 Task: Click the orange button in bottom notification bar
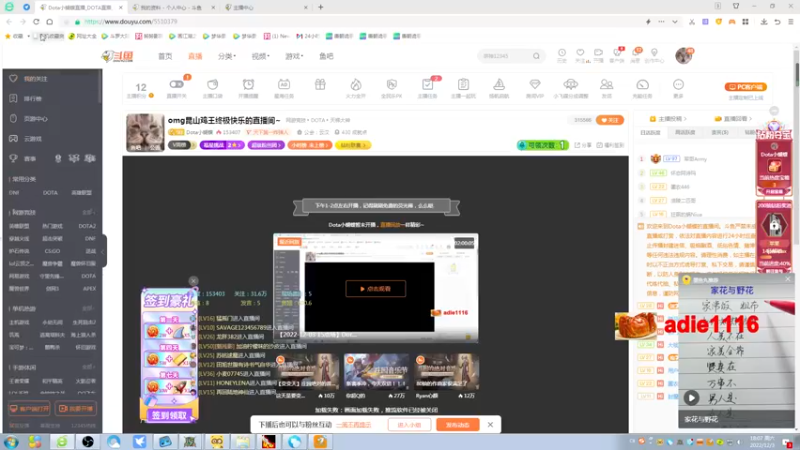click(458, 424)
